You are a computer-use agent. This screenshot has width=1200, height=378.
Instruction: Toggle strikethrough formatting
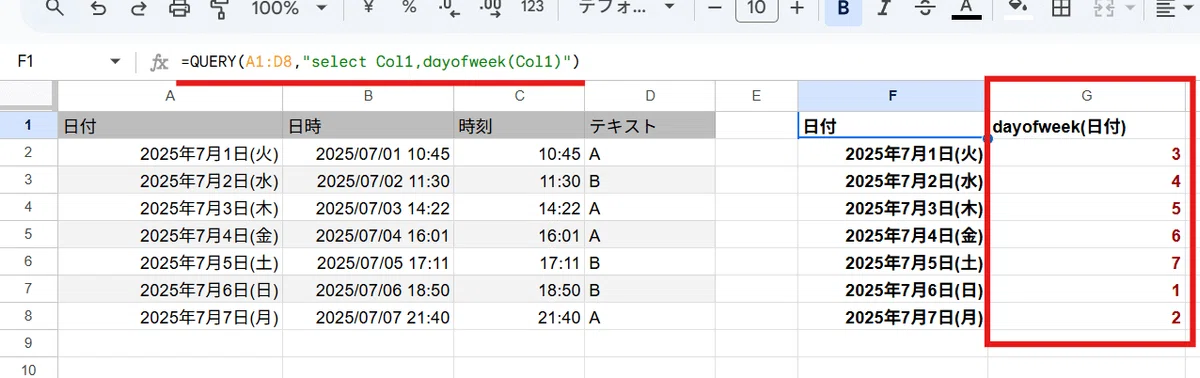tap(924, 9)
